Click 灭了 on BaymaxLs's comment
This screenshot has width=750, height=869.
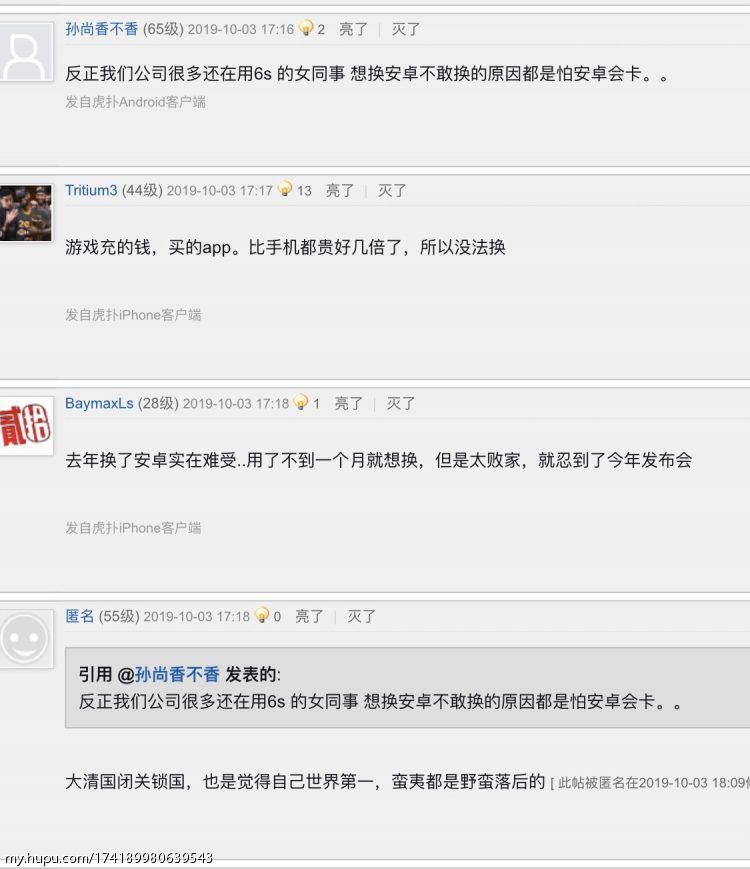(x=400, y=403)
